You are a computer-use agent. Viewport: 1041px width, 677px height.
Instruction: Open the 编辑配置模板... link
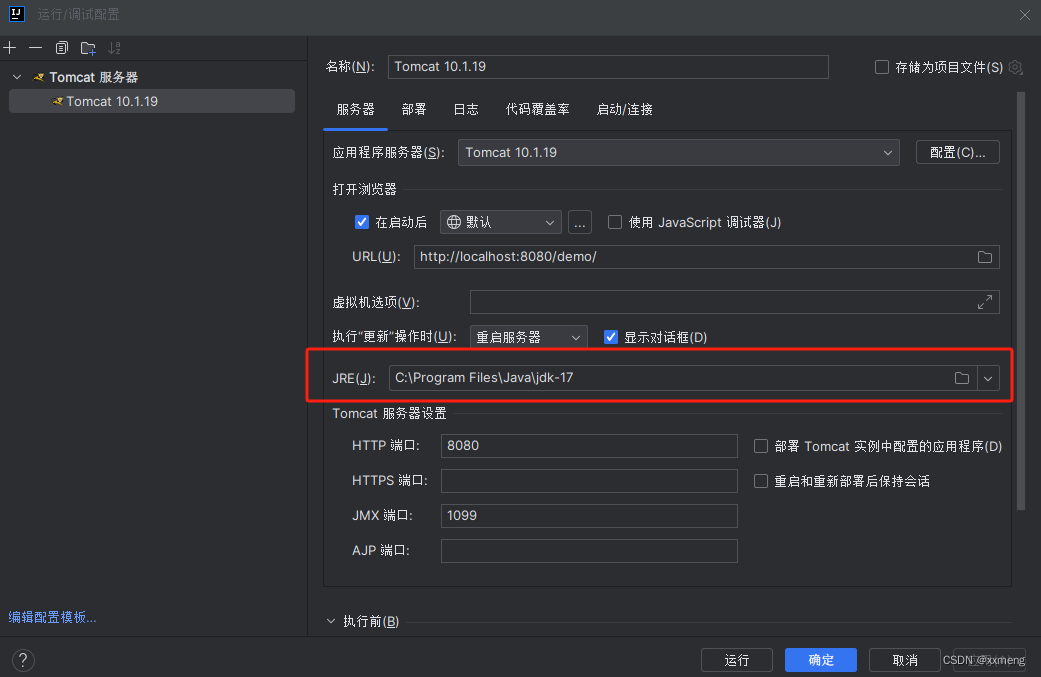tap(52, 617)
